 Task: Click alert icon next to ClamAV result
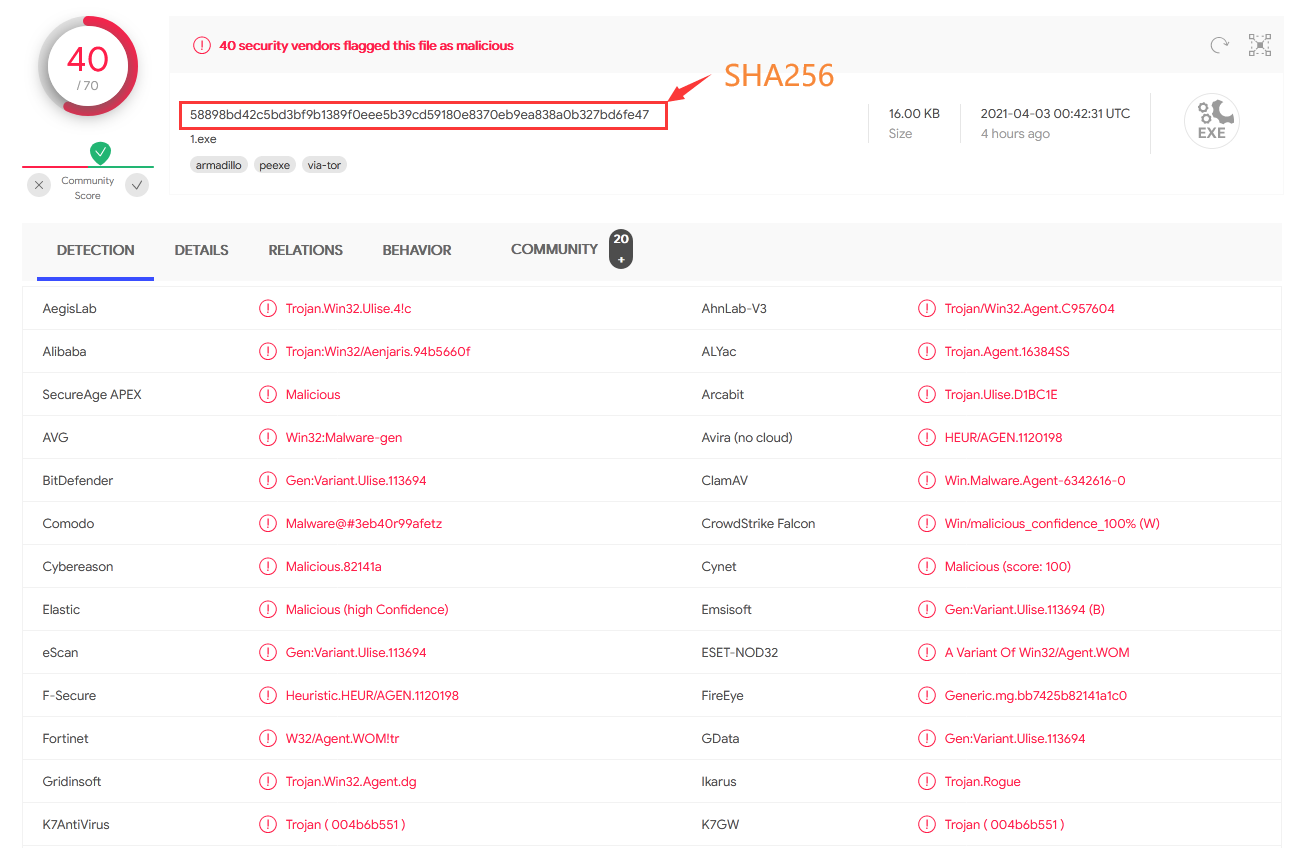click(x=927, y=481)
